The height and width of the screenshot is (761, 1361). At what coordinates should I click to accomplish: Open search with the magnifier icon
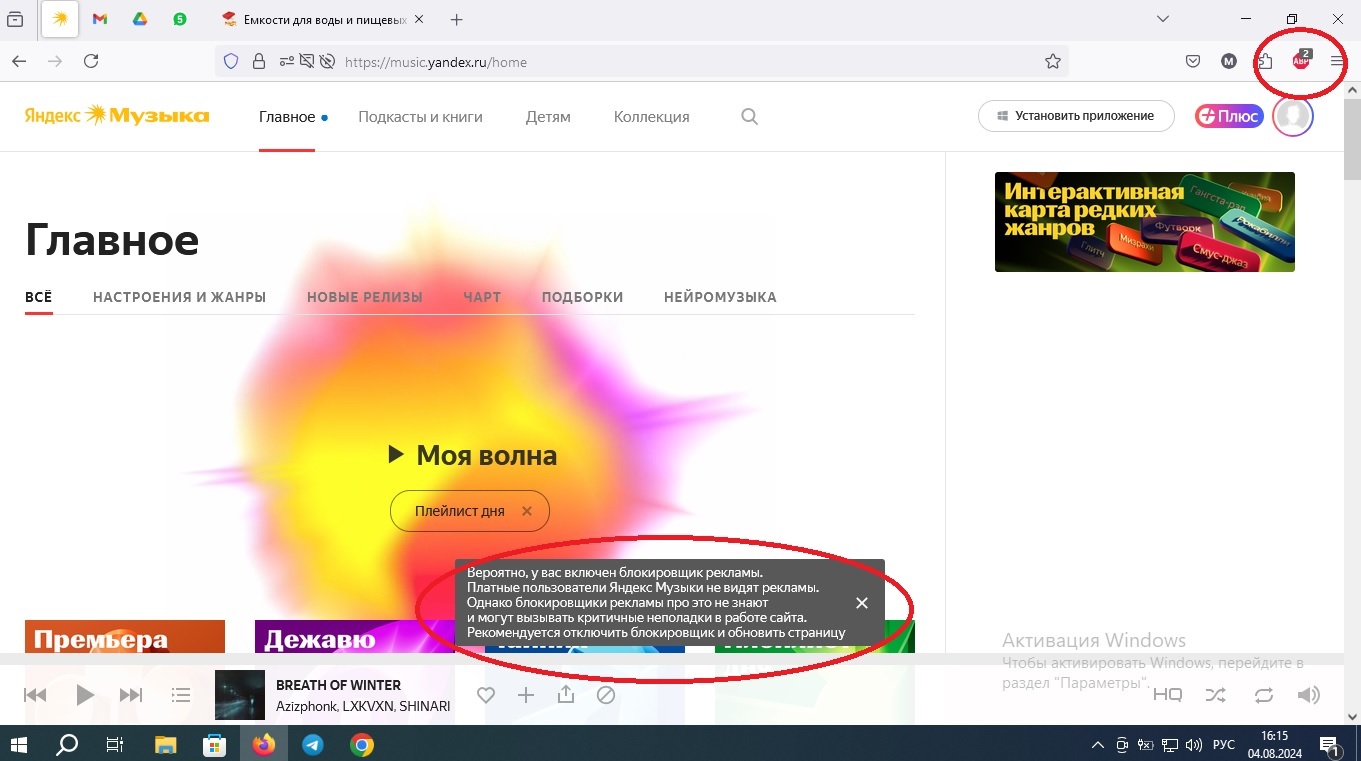[749, 117]
